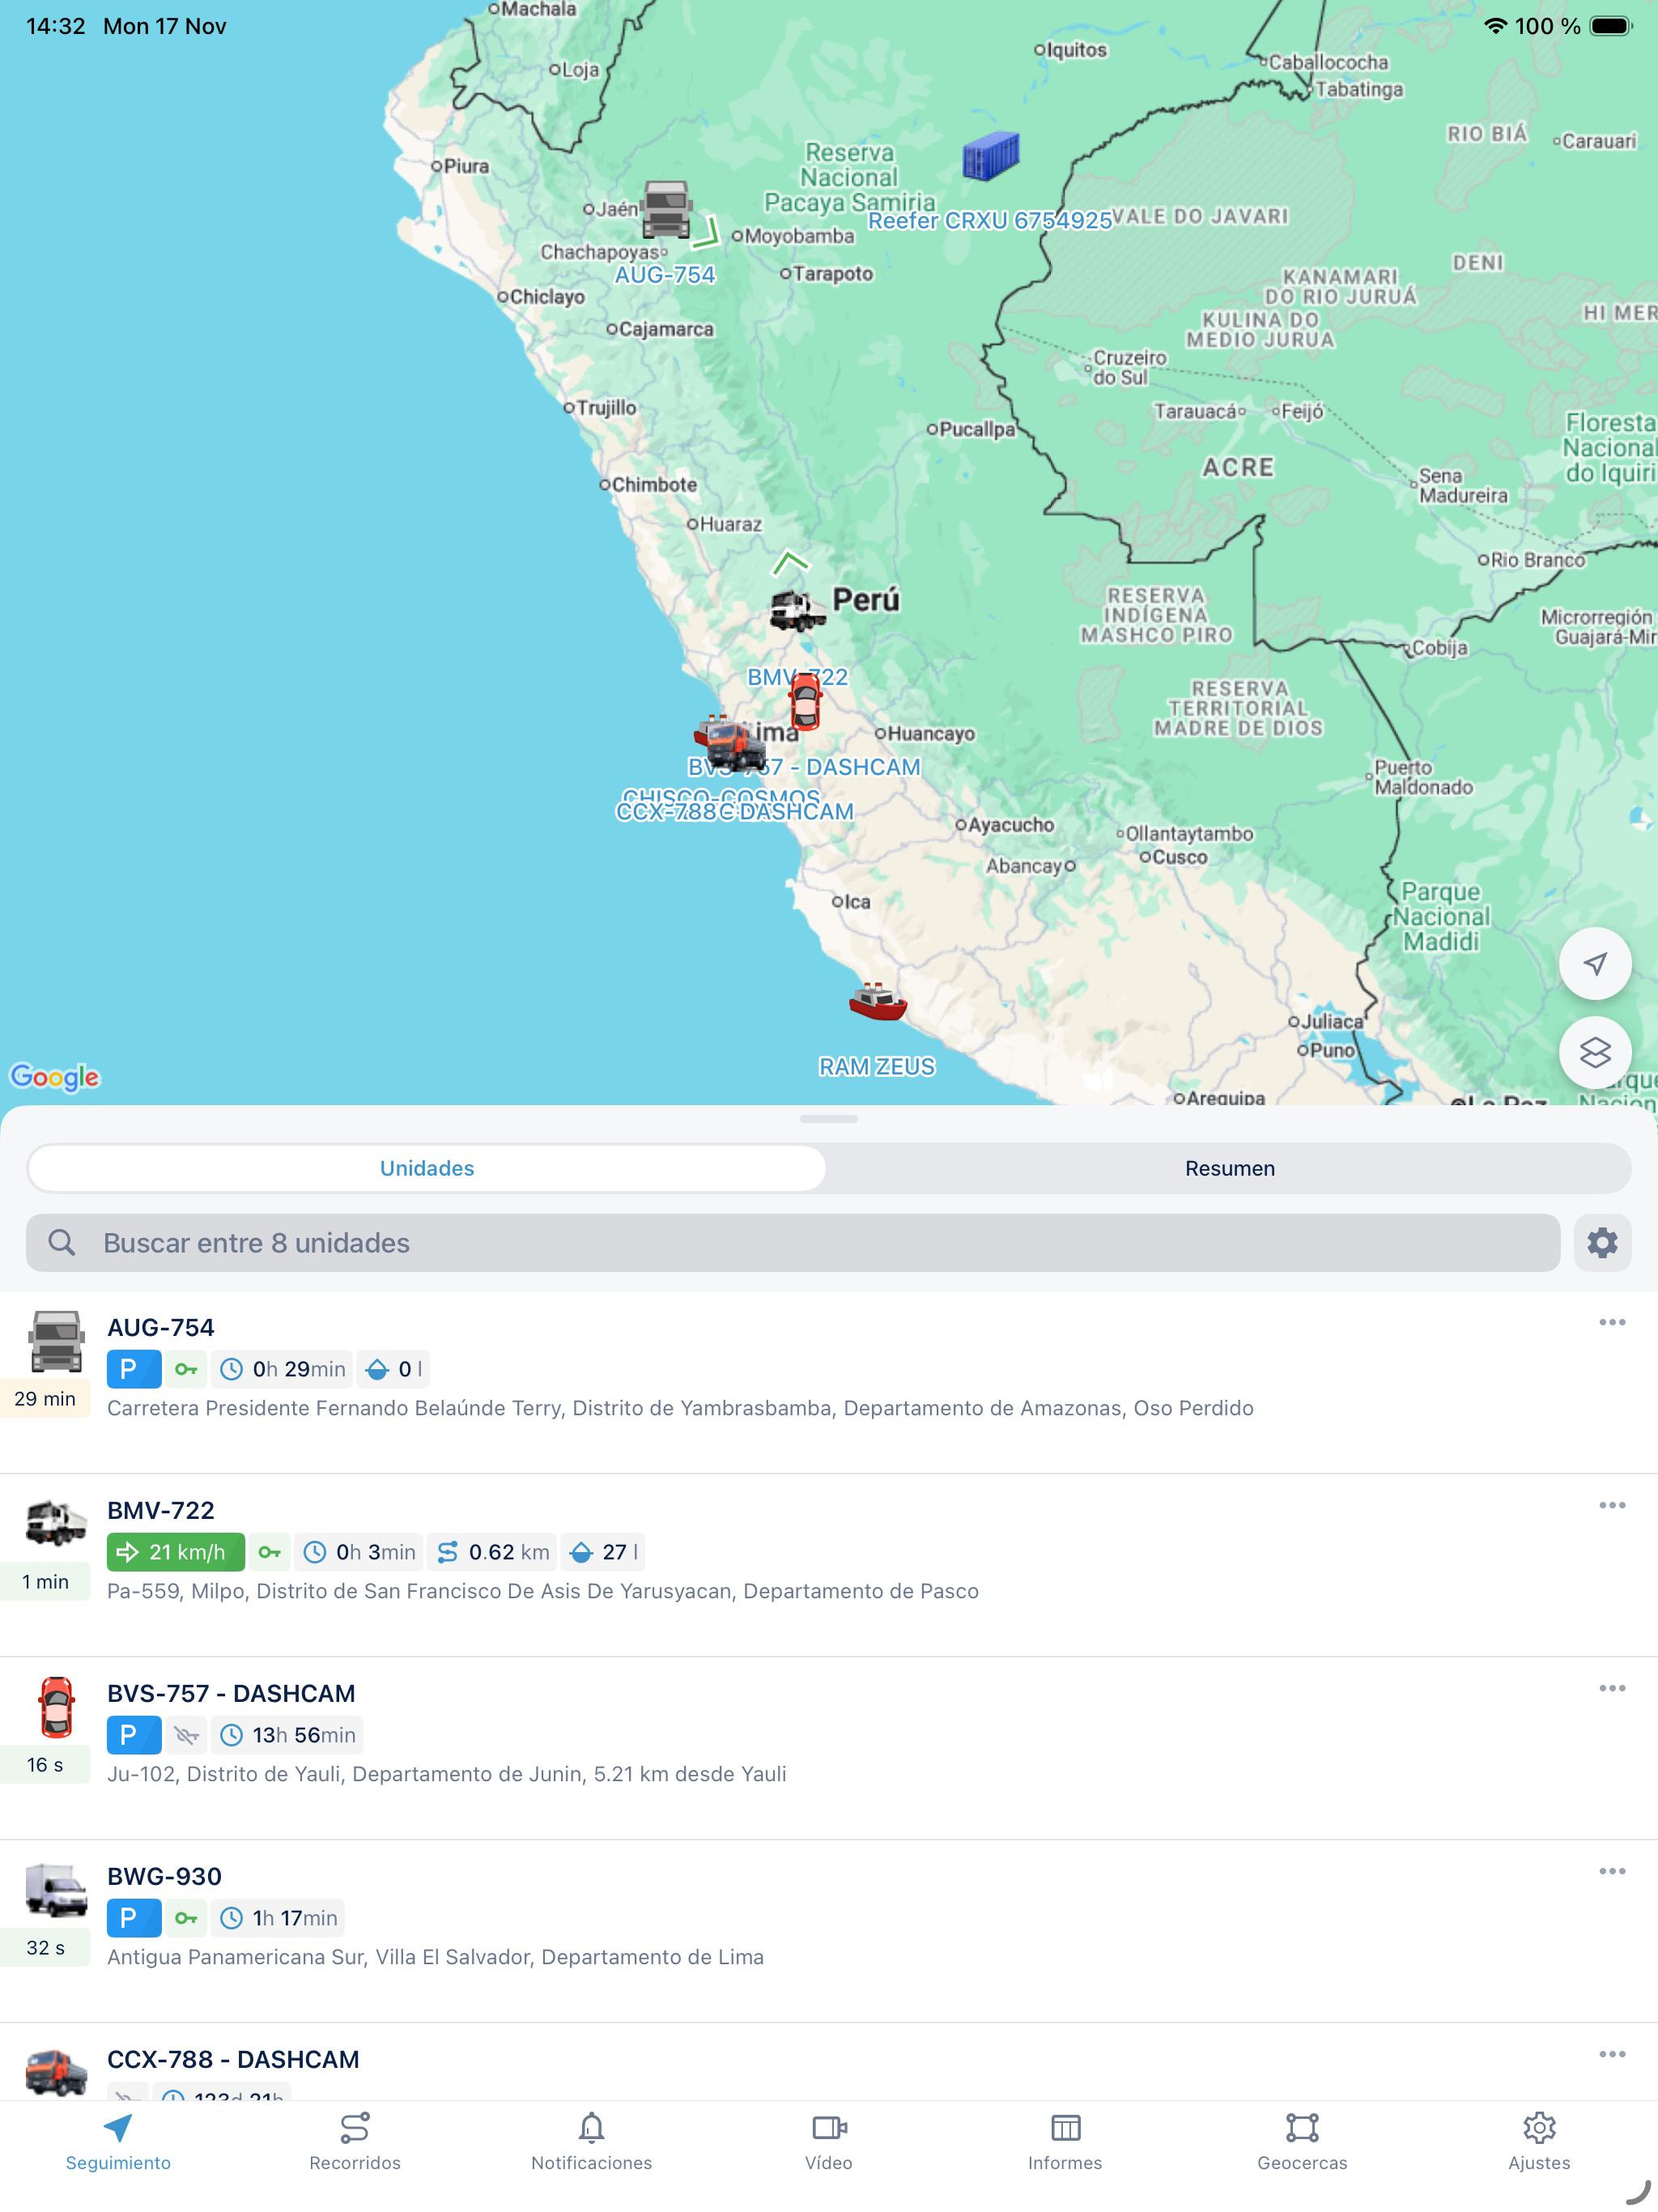Tap BWG-930 address Antigua Panamericana Sur

435,1957
